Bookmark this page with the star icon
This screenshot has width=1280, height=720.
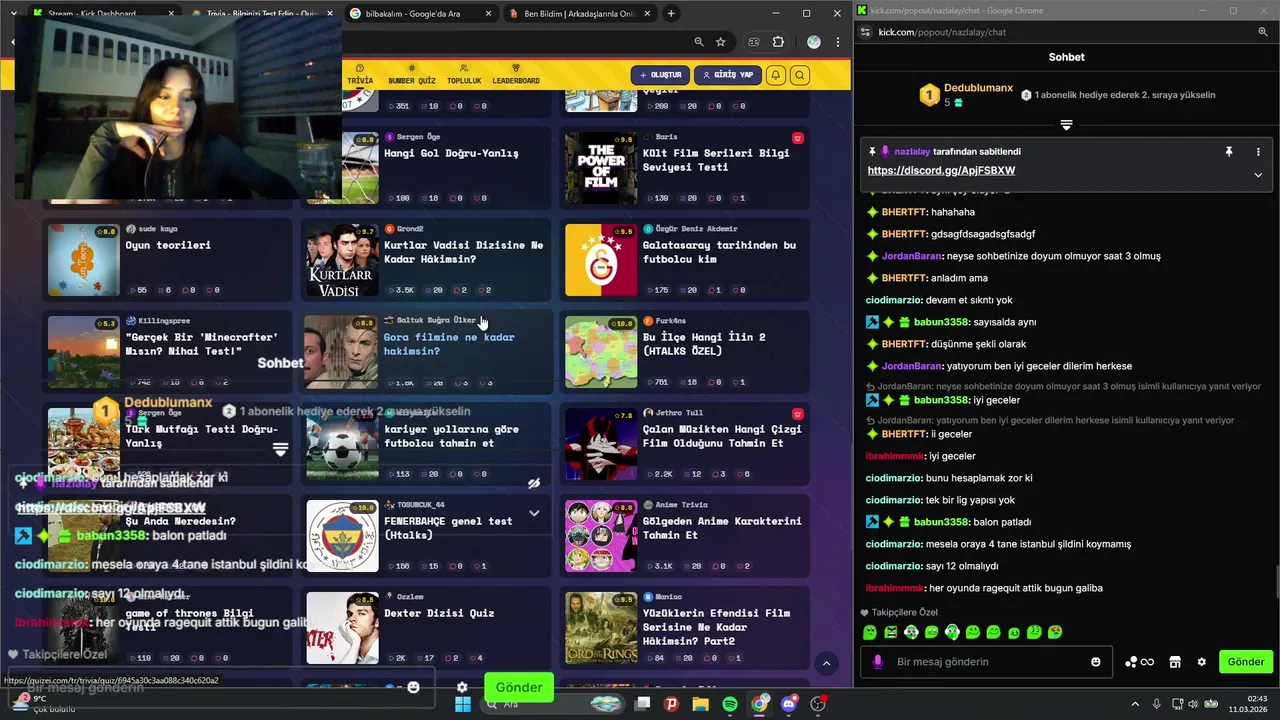[x=721, y=42]
